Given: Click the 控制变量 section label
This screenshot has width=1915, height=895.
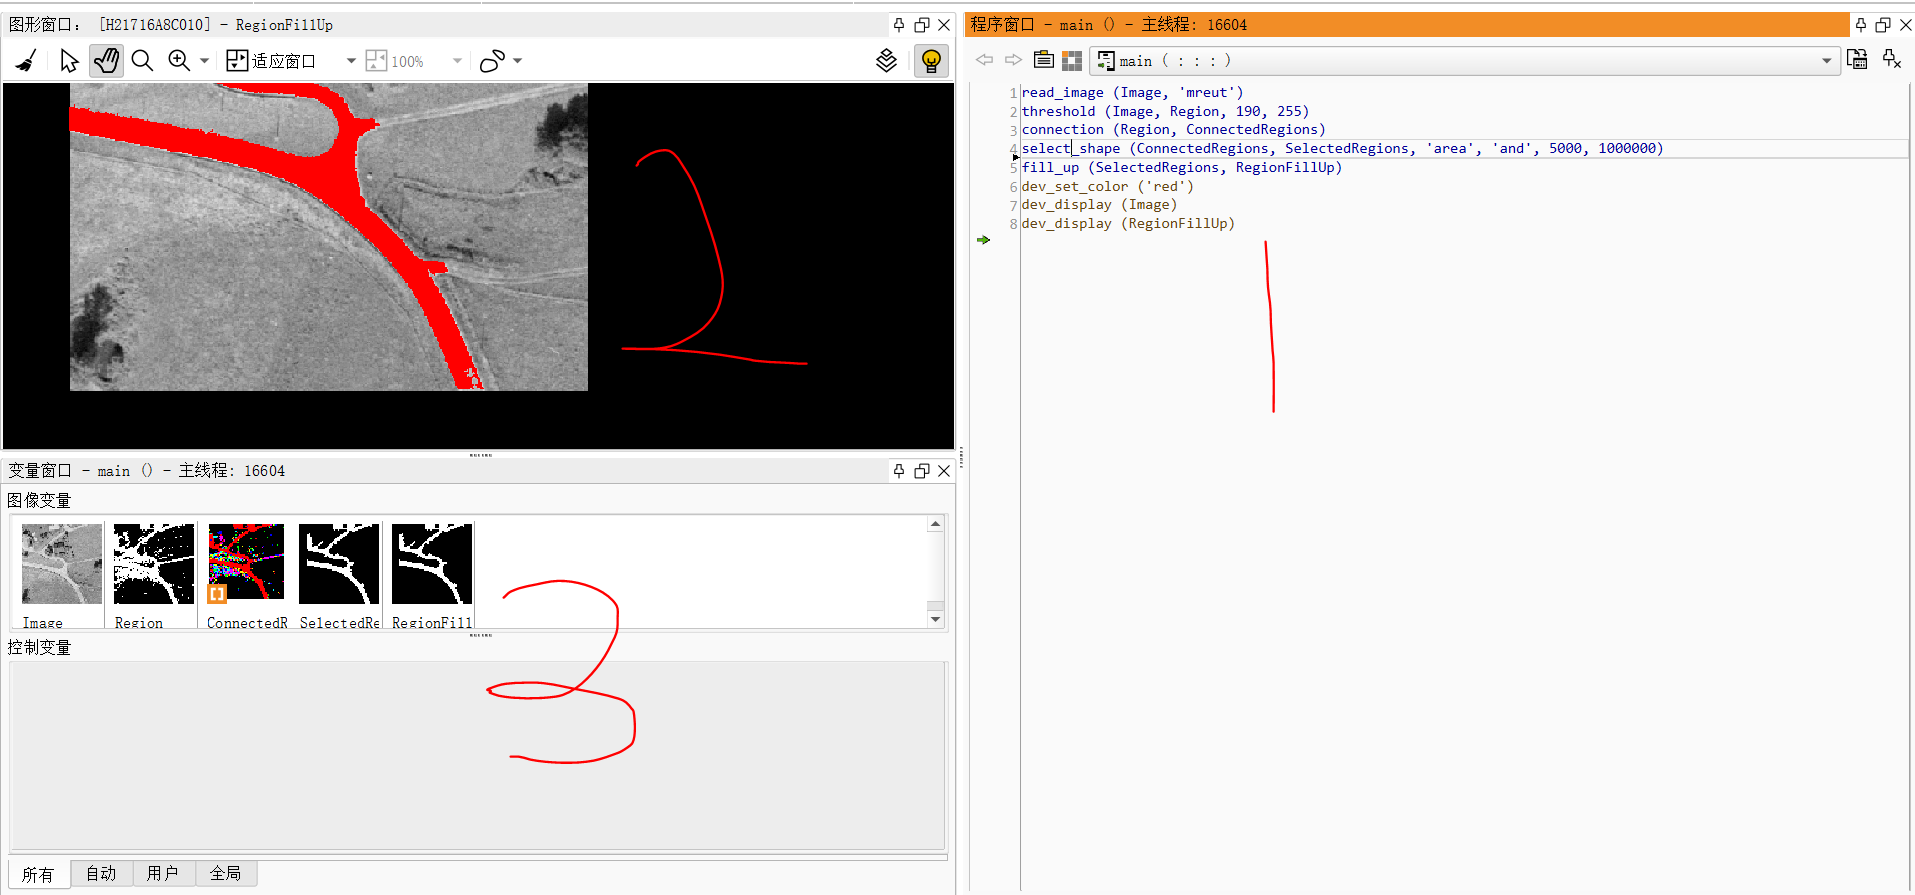Looking at the screenshot, I should pos(39,647).
